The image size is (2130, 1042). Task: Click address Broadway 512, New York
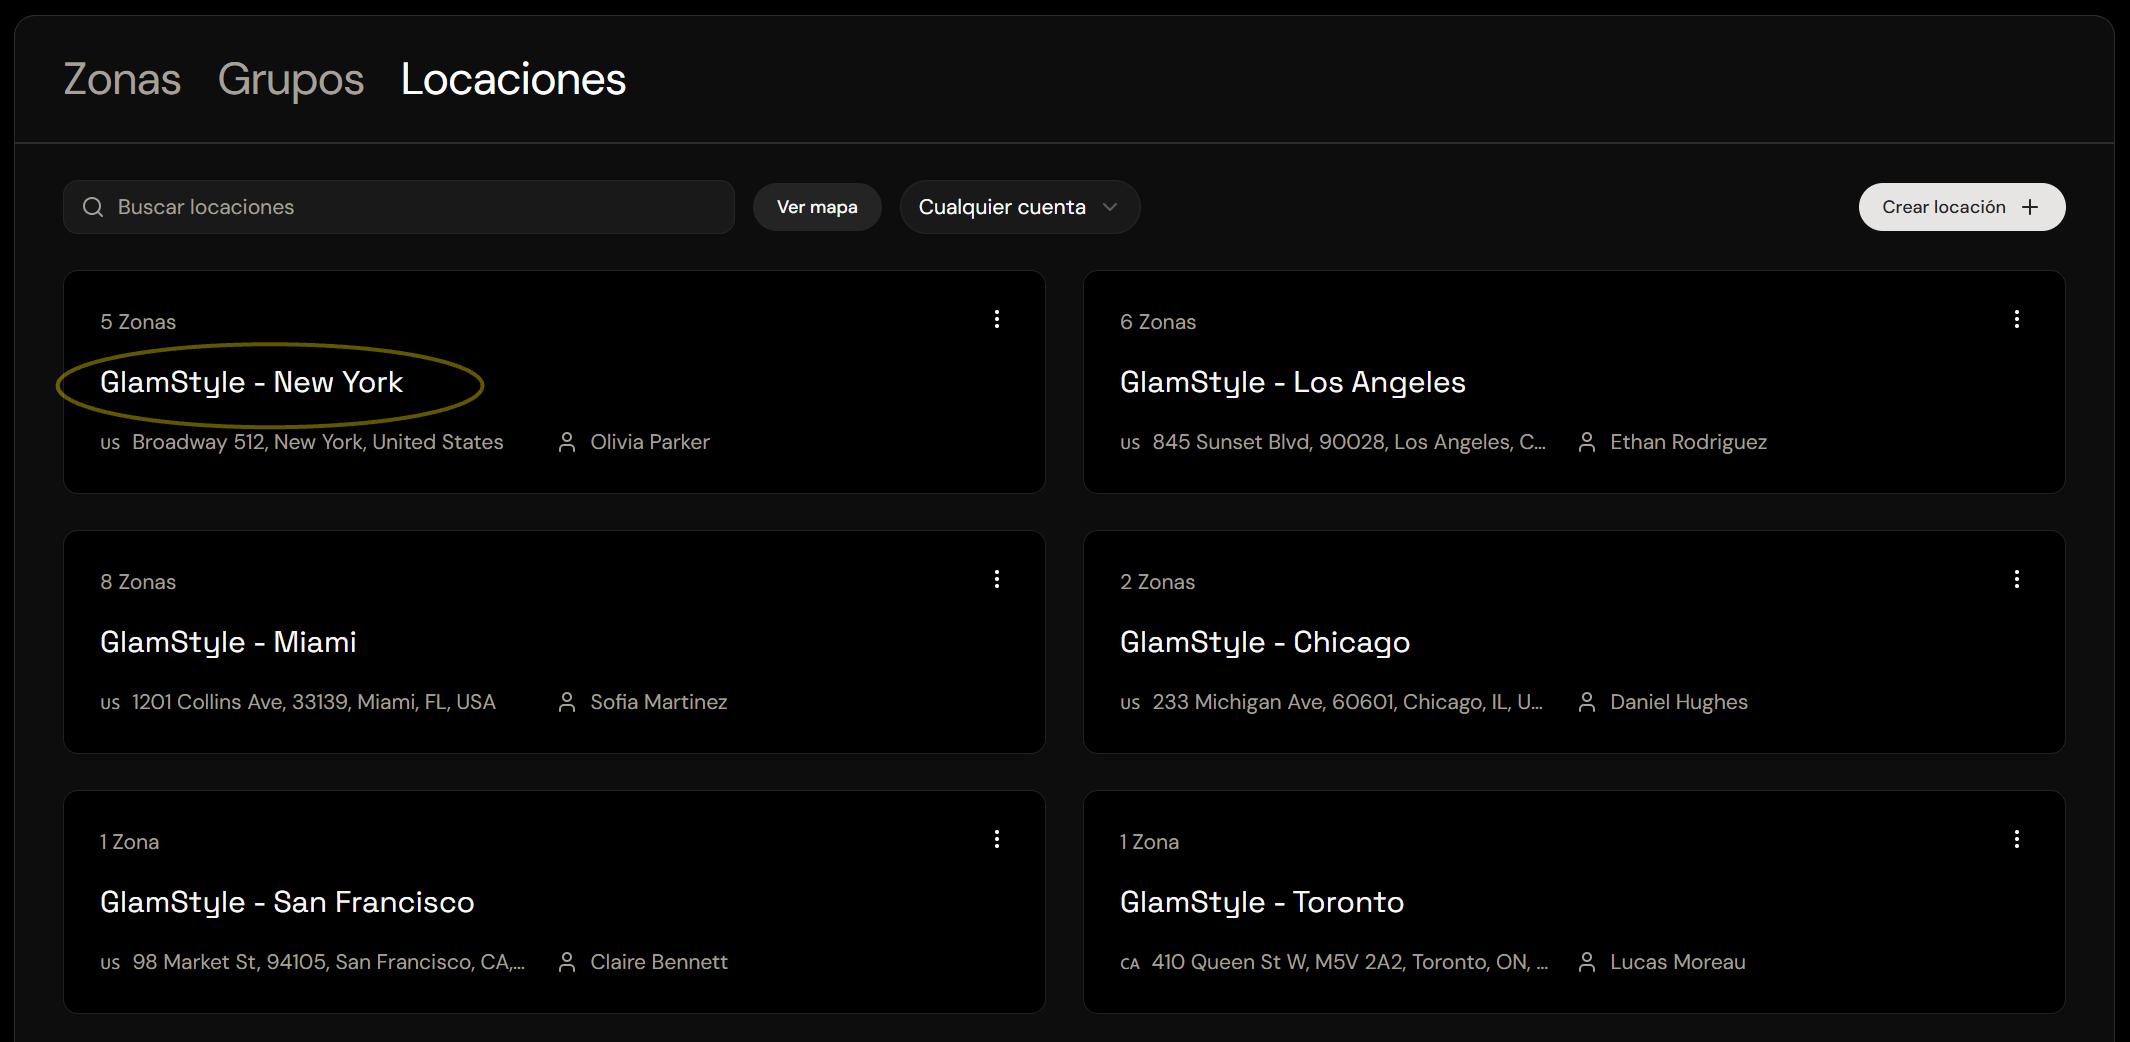318,442
